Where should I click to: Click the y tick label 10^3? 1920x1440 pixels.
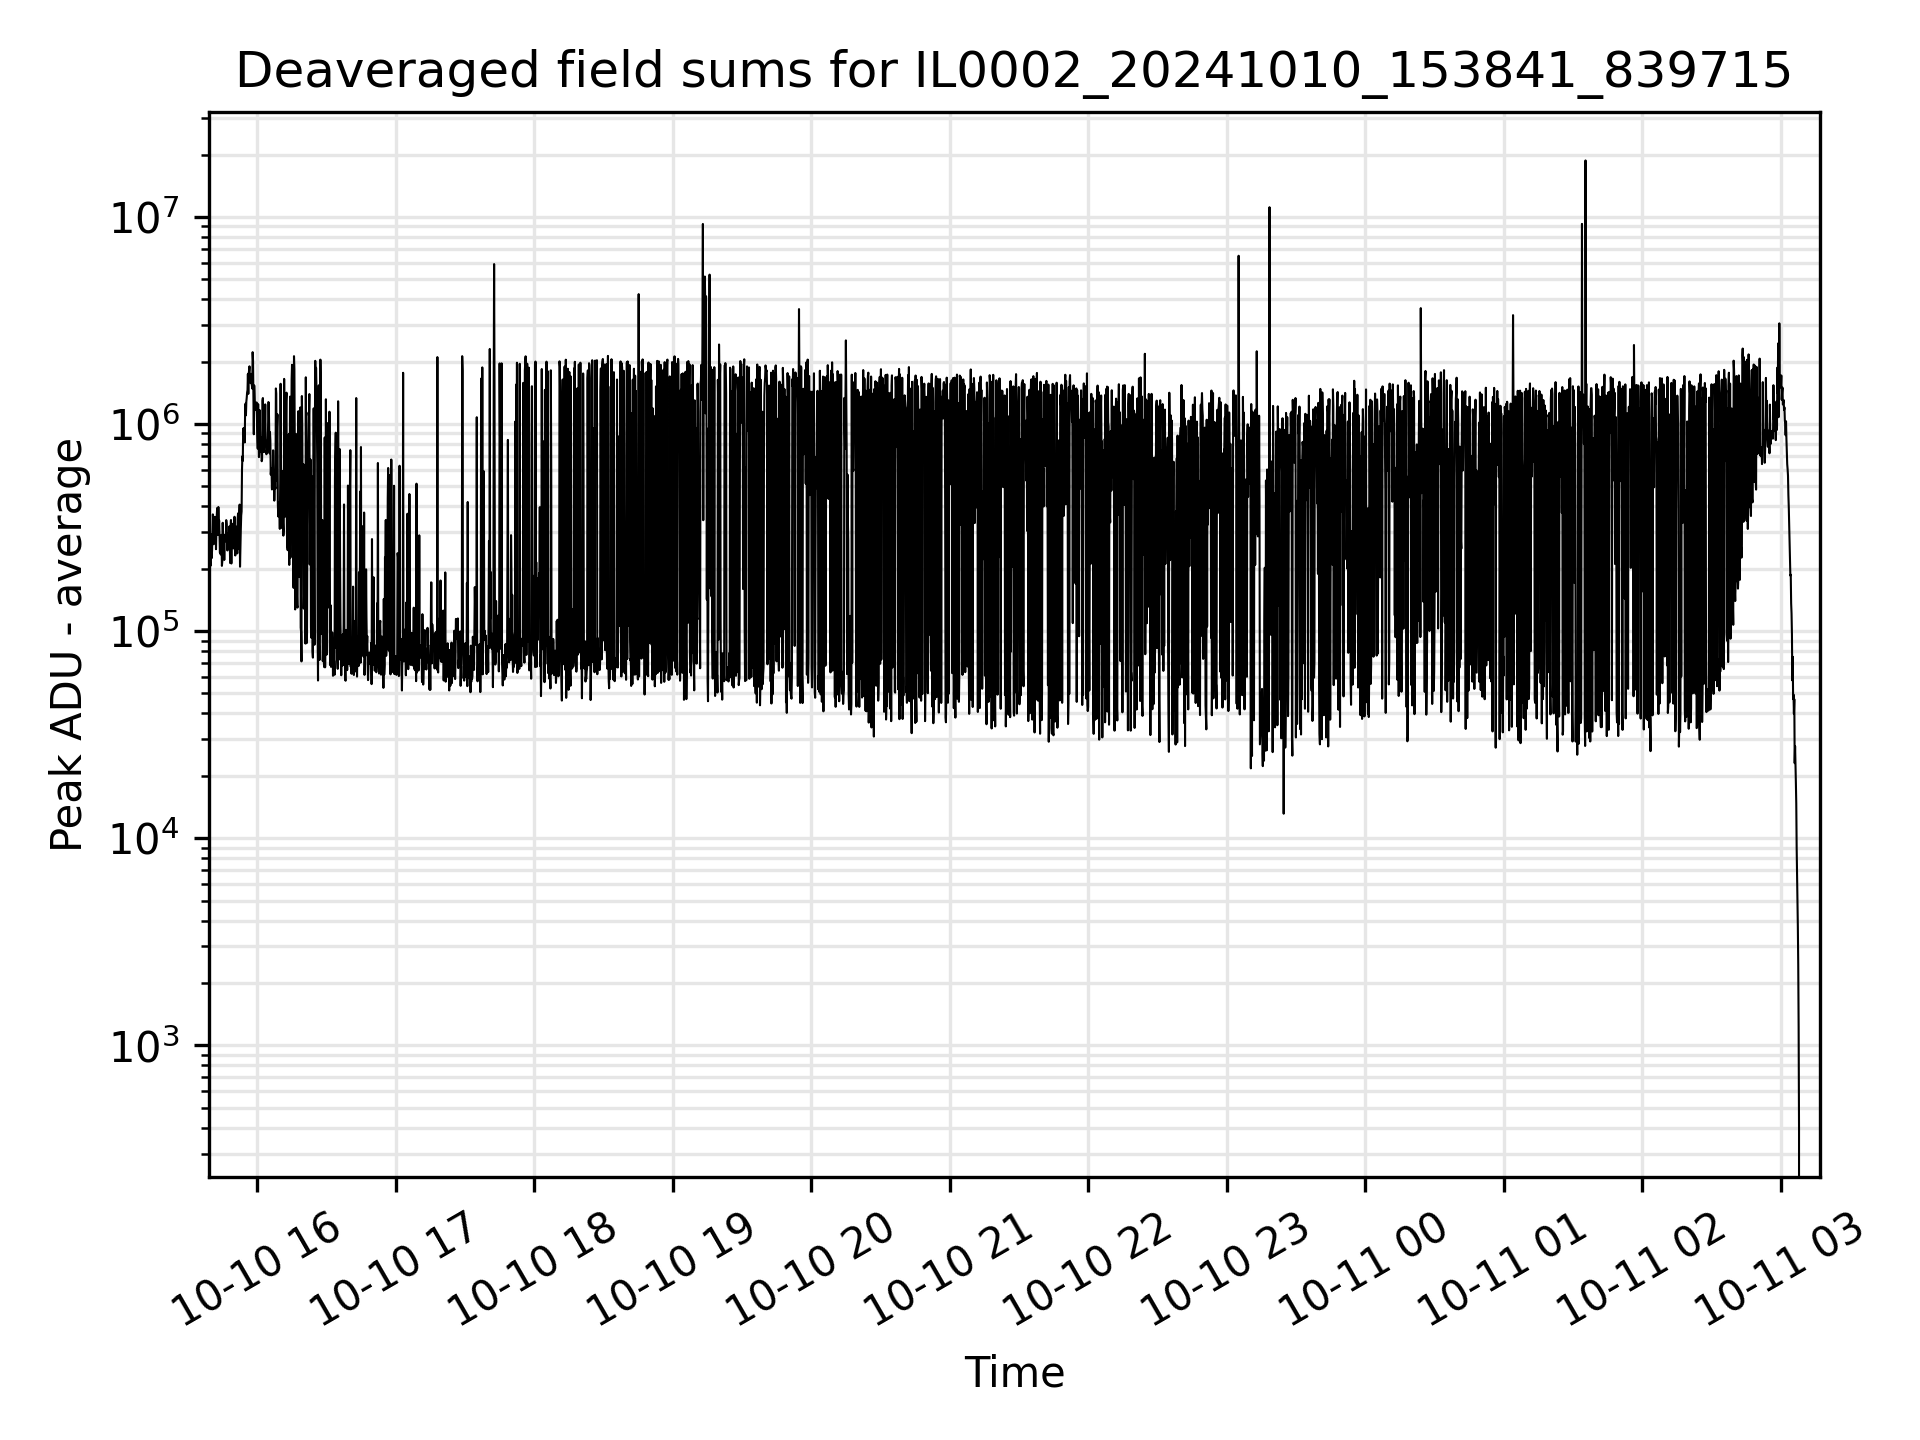[145, 1043]
